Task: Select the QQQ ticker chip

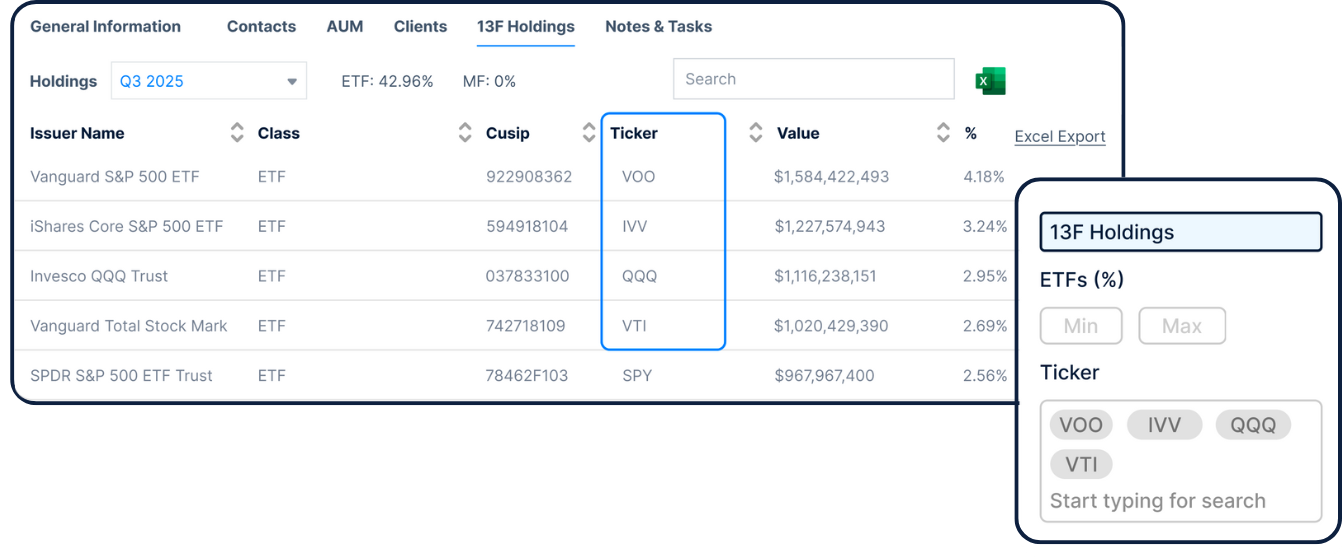Action: pyautogui.click(x=1253, y=425)
